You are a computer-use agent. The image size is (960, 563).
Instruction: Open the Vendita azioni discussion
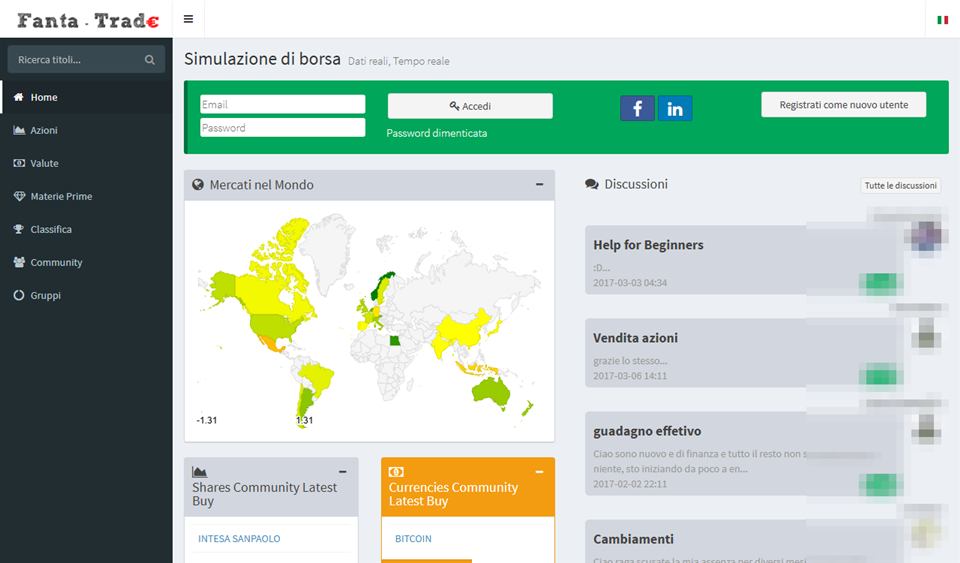click(636, 338)
